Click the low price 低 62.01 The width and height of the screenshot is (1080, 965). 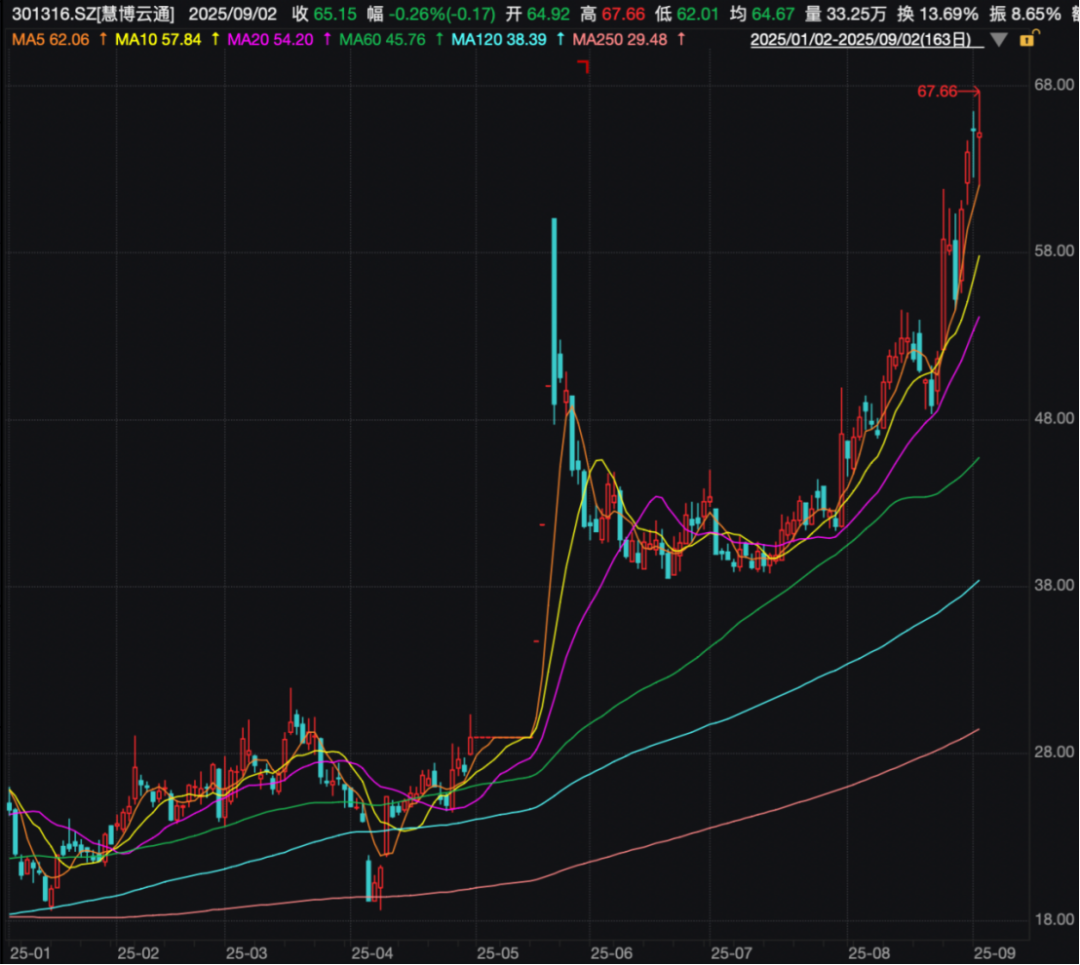687,14
